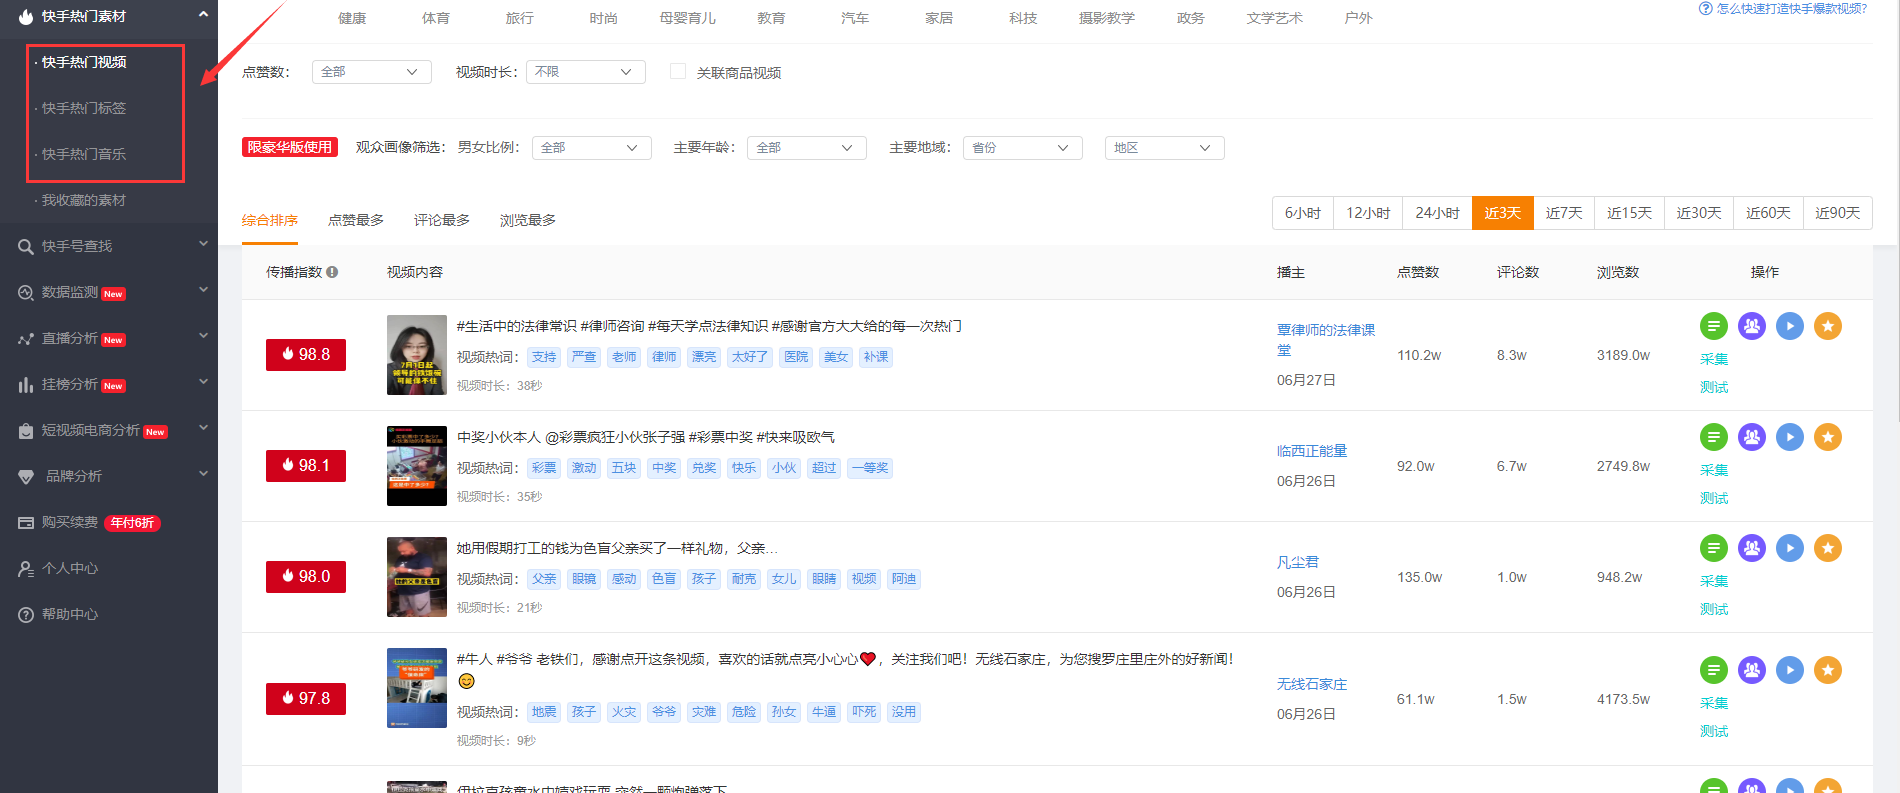1900x793 pixels.
Task: Switch to 浏览最多 sort tab
Action: click(x=528, y=220)
